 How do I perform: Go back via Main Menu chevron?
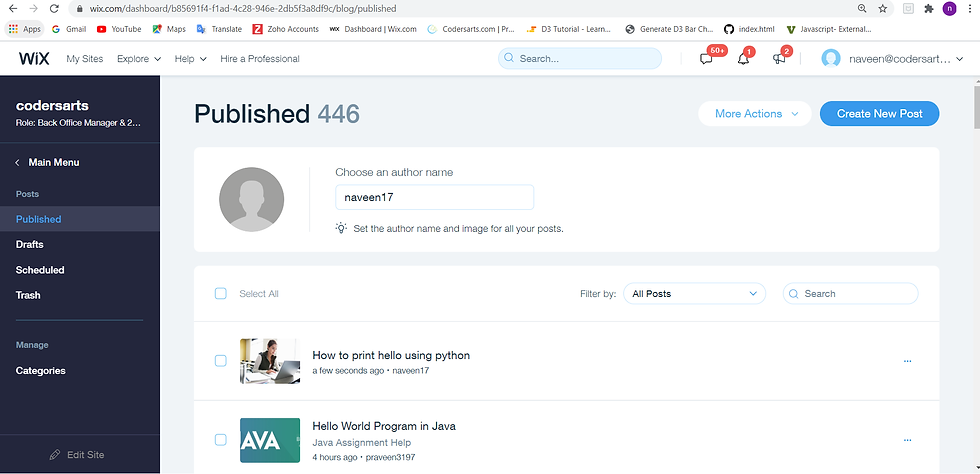coord(18,163)
